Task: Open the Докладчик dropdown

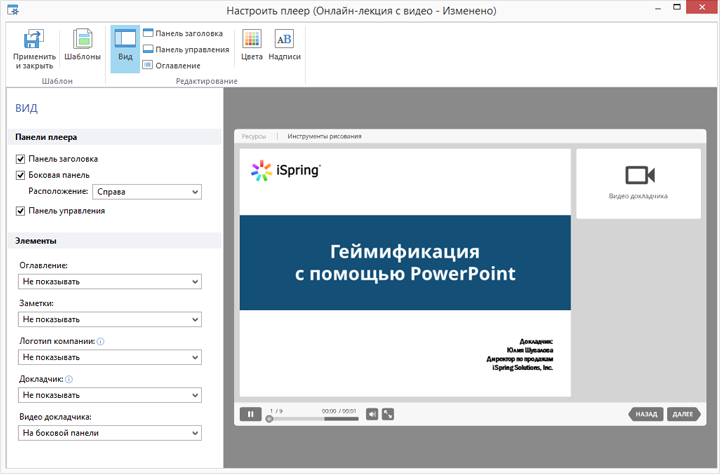Action: pyautogui.click(x=110, y=395)
